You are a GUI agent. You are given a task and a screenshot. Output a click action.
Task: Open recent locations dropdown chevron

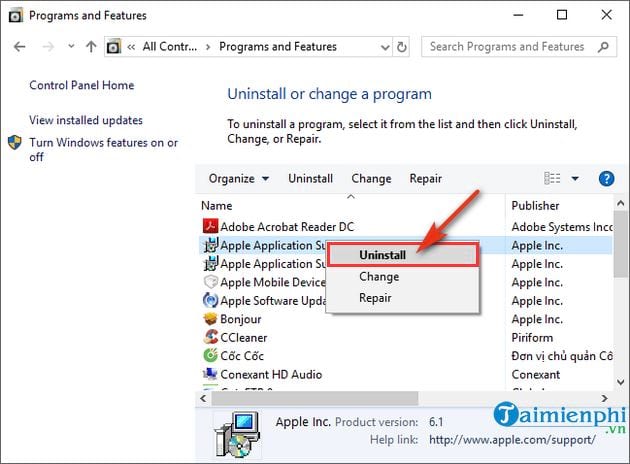pyautogui.click(x=71, y=46)
